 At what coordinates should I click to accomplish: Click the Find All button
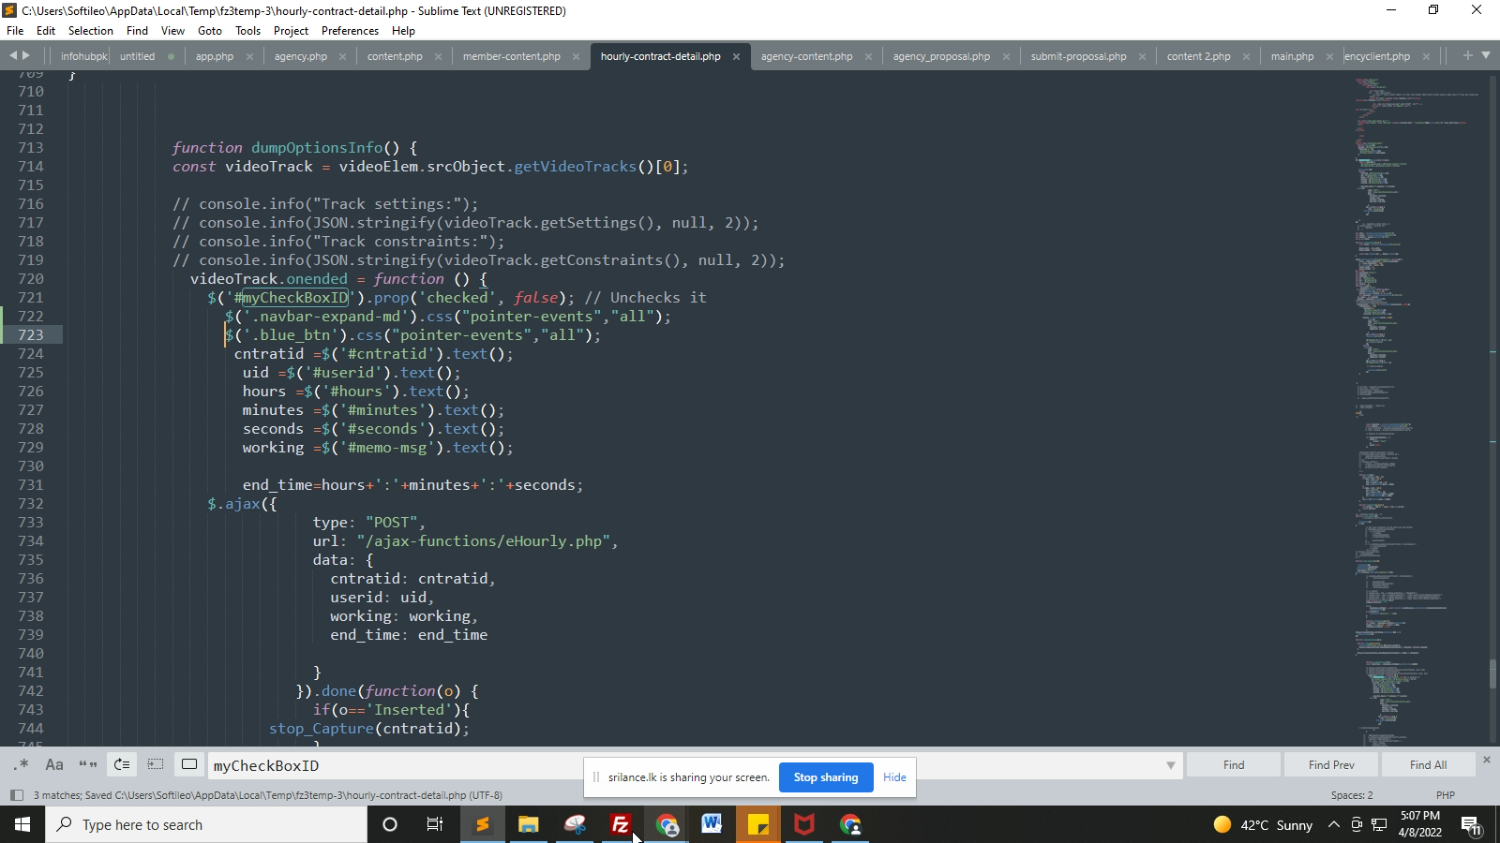point(1427,765)
